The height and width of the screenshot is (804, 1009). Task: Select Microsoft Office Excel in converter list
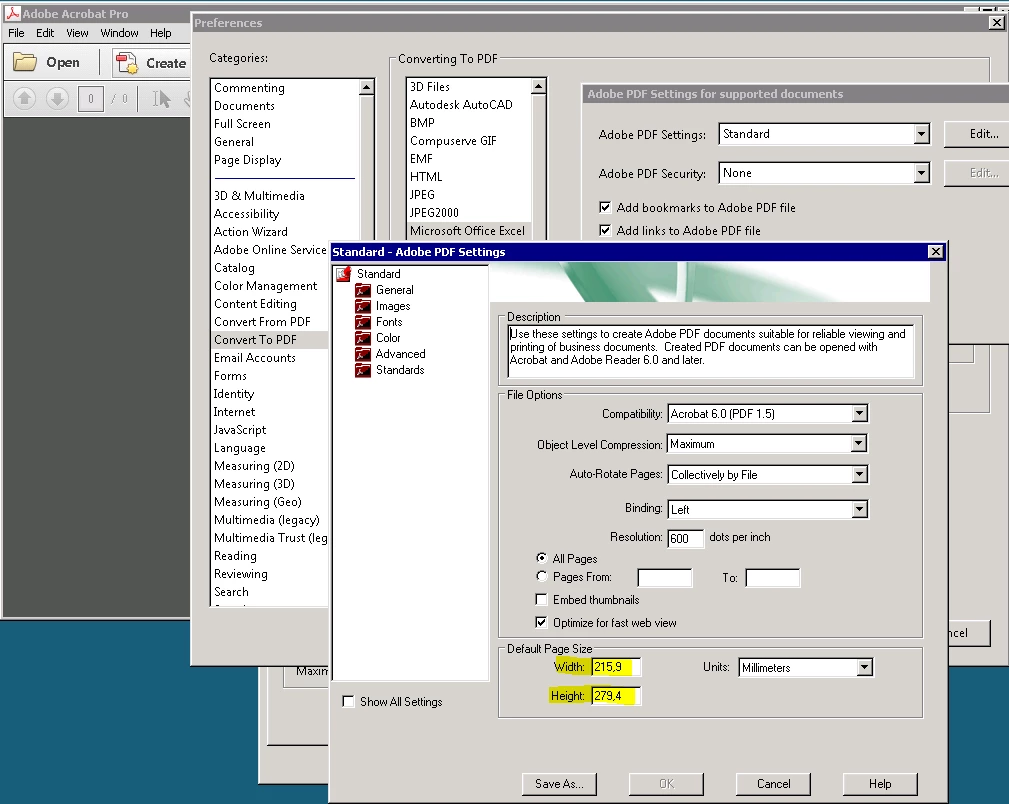click(467, 230)
